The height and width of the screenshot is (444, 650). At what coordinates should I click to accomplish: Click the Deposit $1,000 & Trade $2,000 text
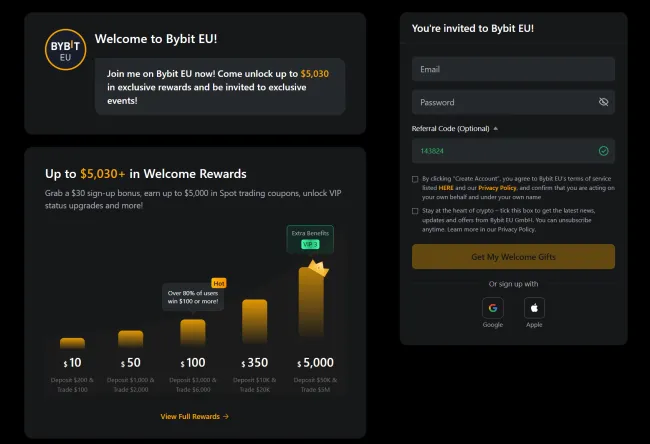coord(131,385)
